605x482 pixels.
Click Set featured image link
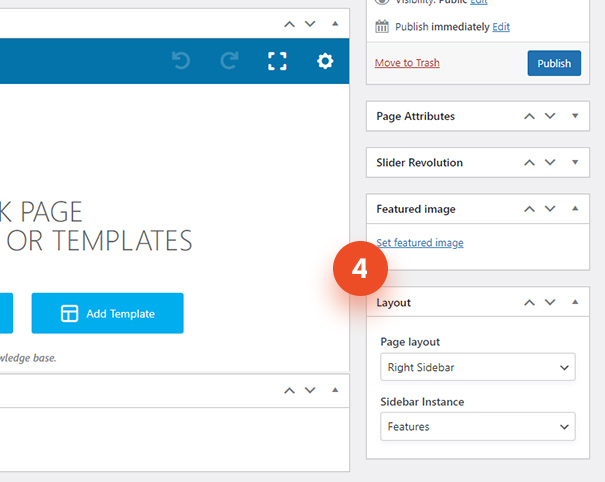420,243
